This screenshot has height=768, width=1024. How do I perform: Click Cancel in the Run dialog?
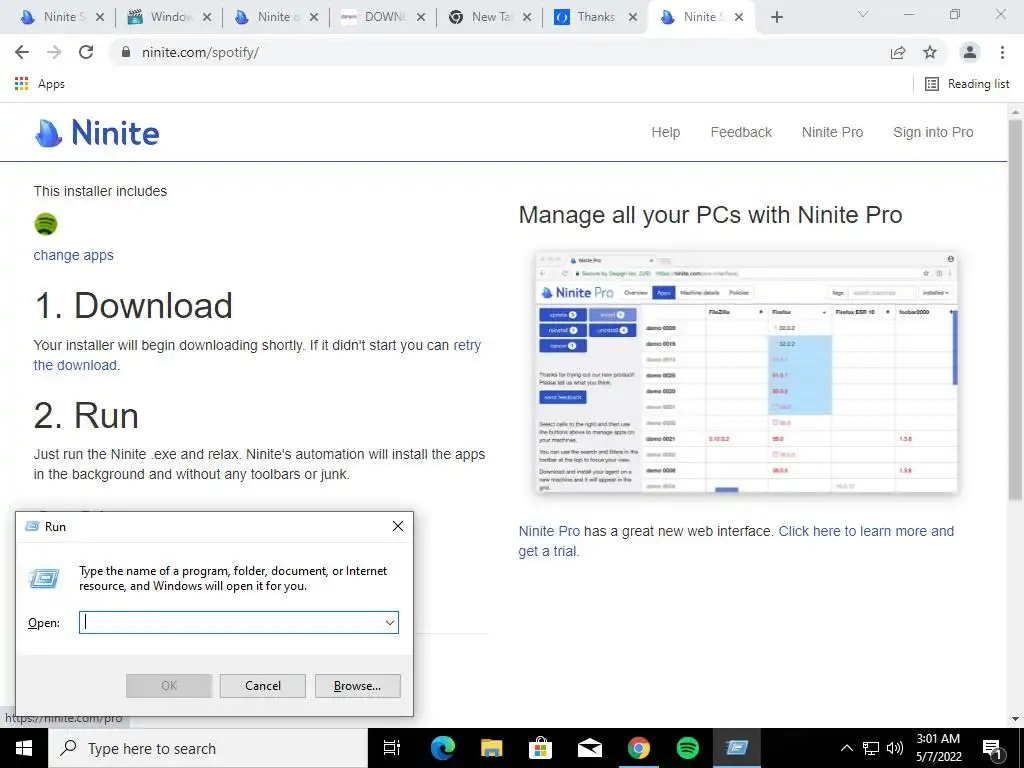click(x=263, y=686)
